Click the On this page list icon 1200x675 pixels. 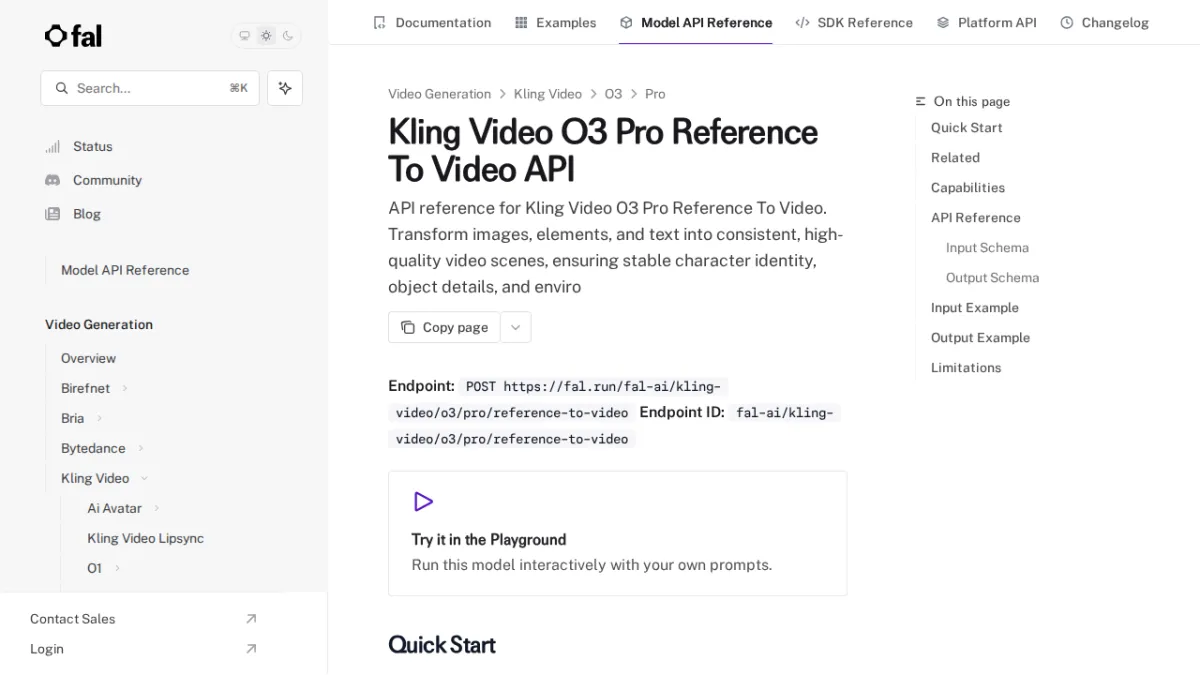(921, 101)
